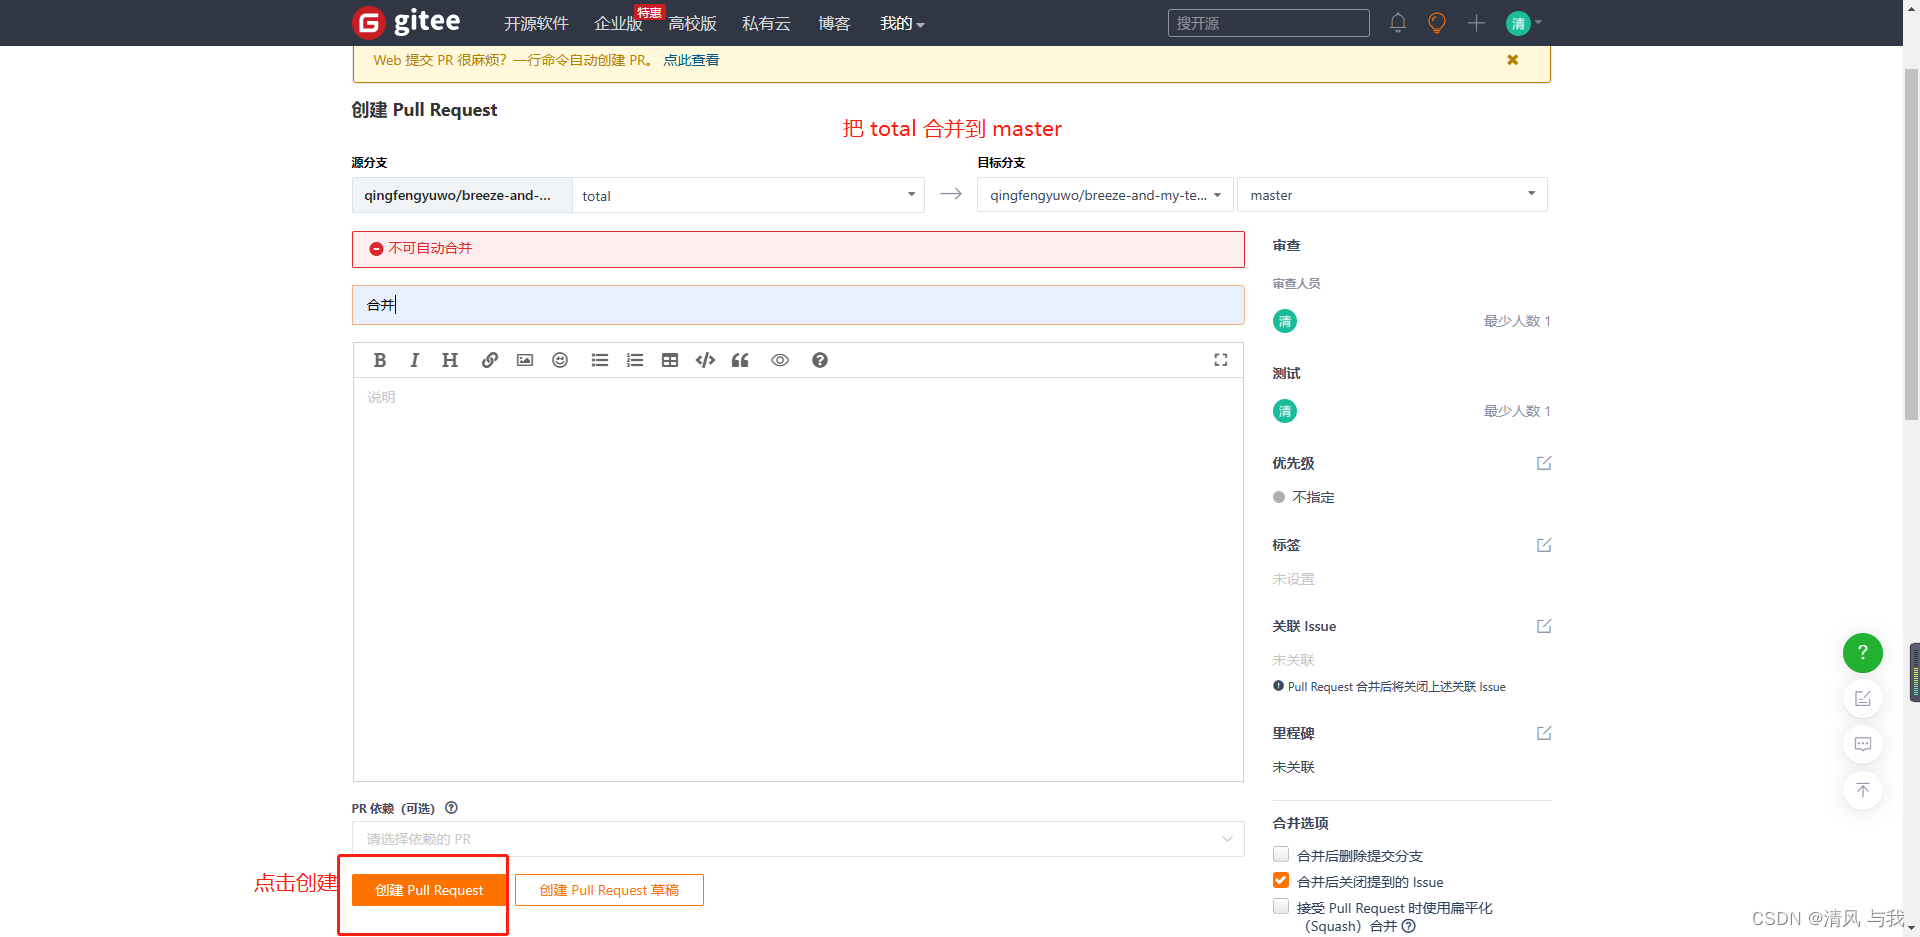
Task: Click the plus create icon
Action: 1476,23
